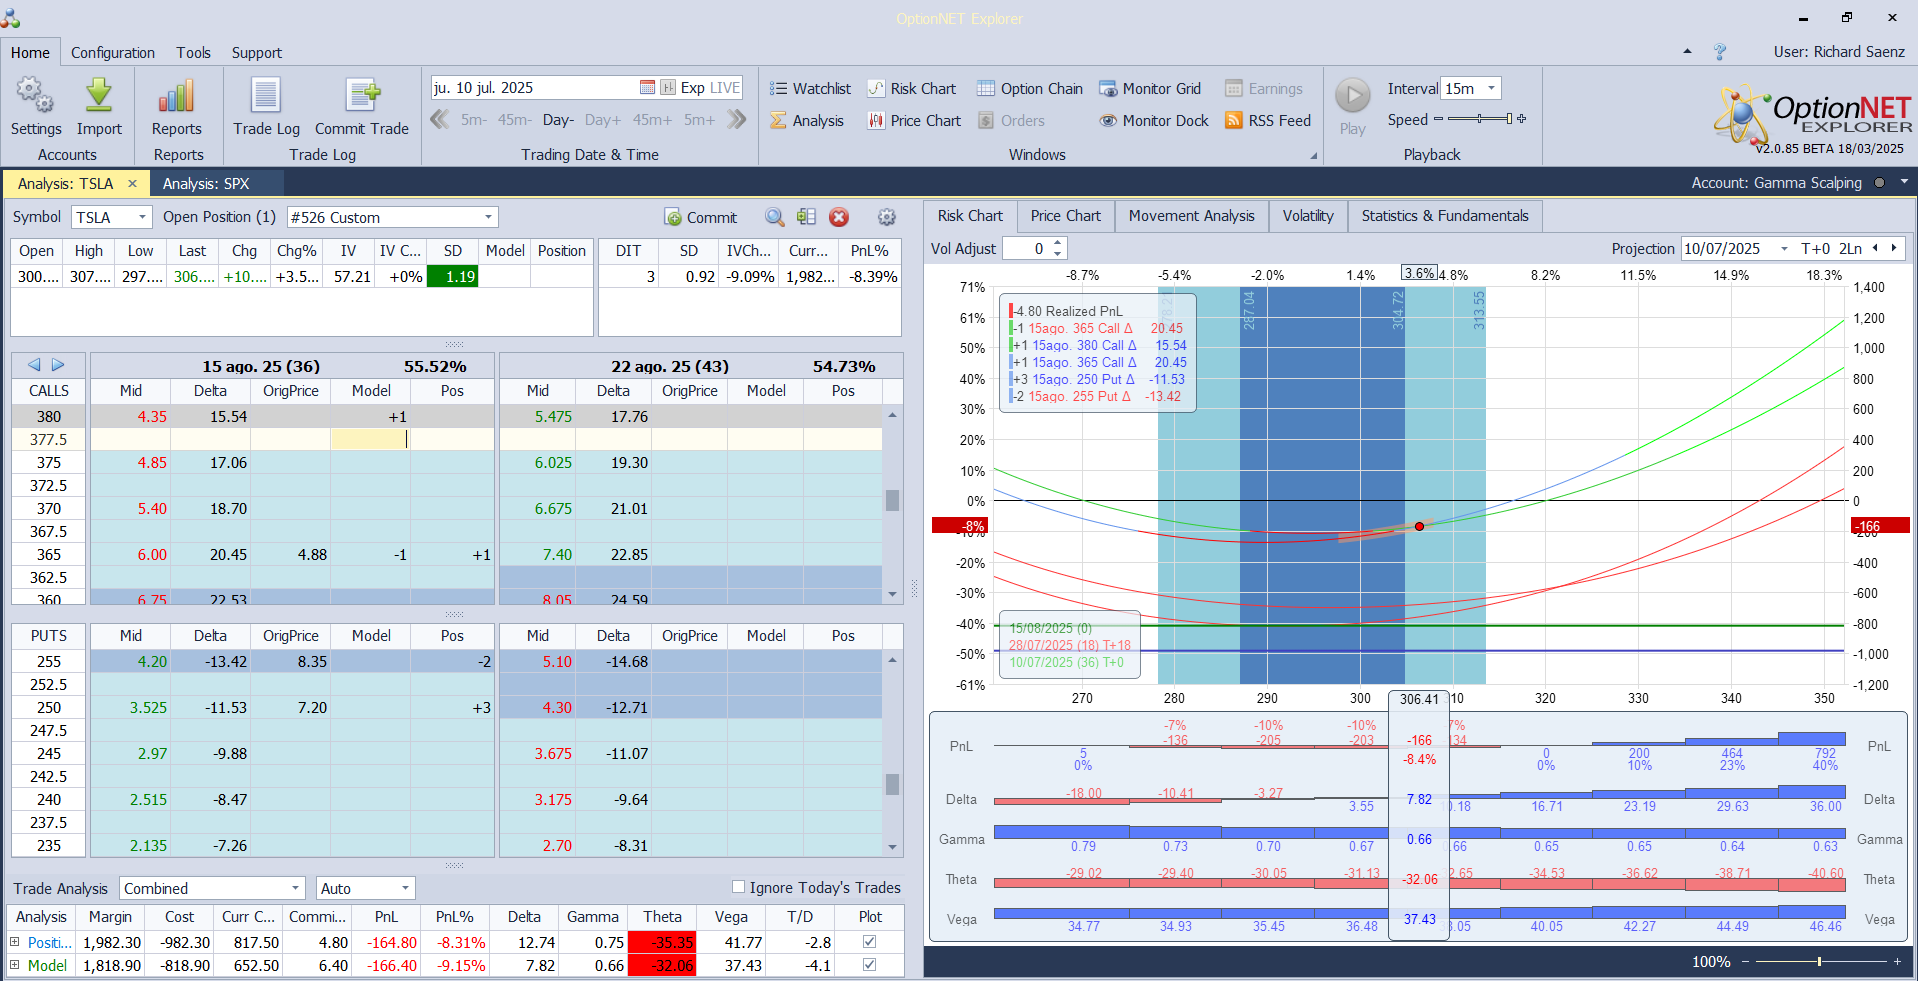Open the Reports bar chart icon
The image size is (1918, 981).
(176, 96)
